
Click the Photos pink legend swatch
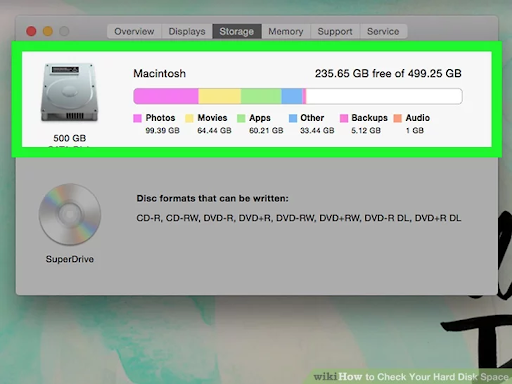pyautogui.click(x=137, y=118)
